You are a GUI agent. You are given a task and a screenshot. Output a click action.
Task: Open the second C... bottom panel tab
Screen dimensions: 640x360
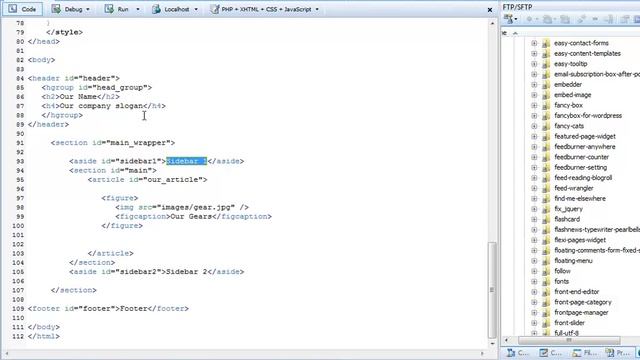tap(550, 353)
